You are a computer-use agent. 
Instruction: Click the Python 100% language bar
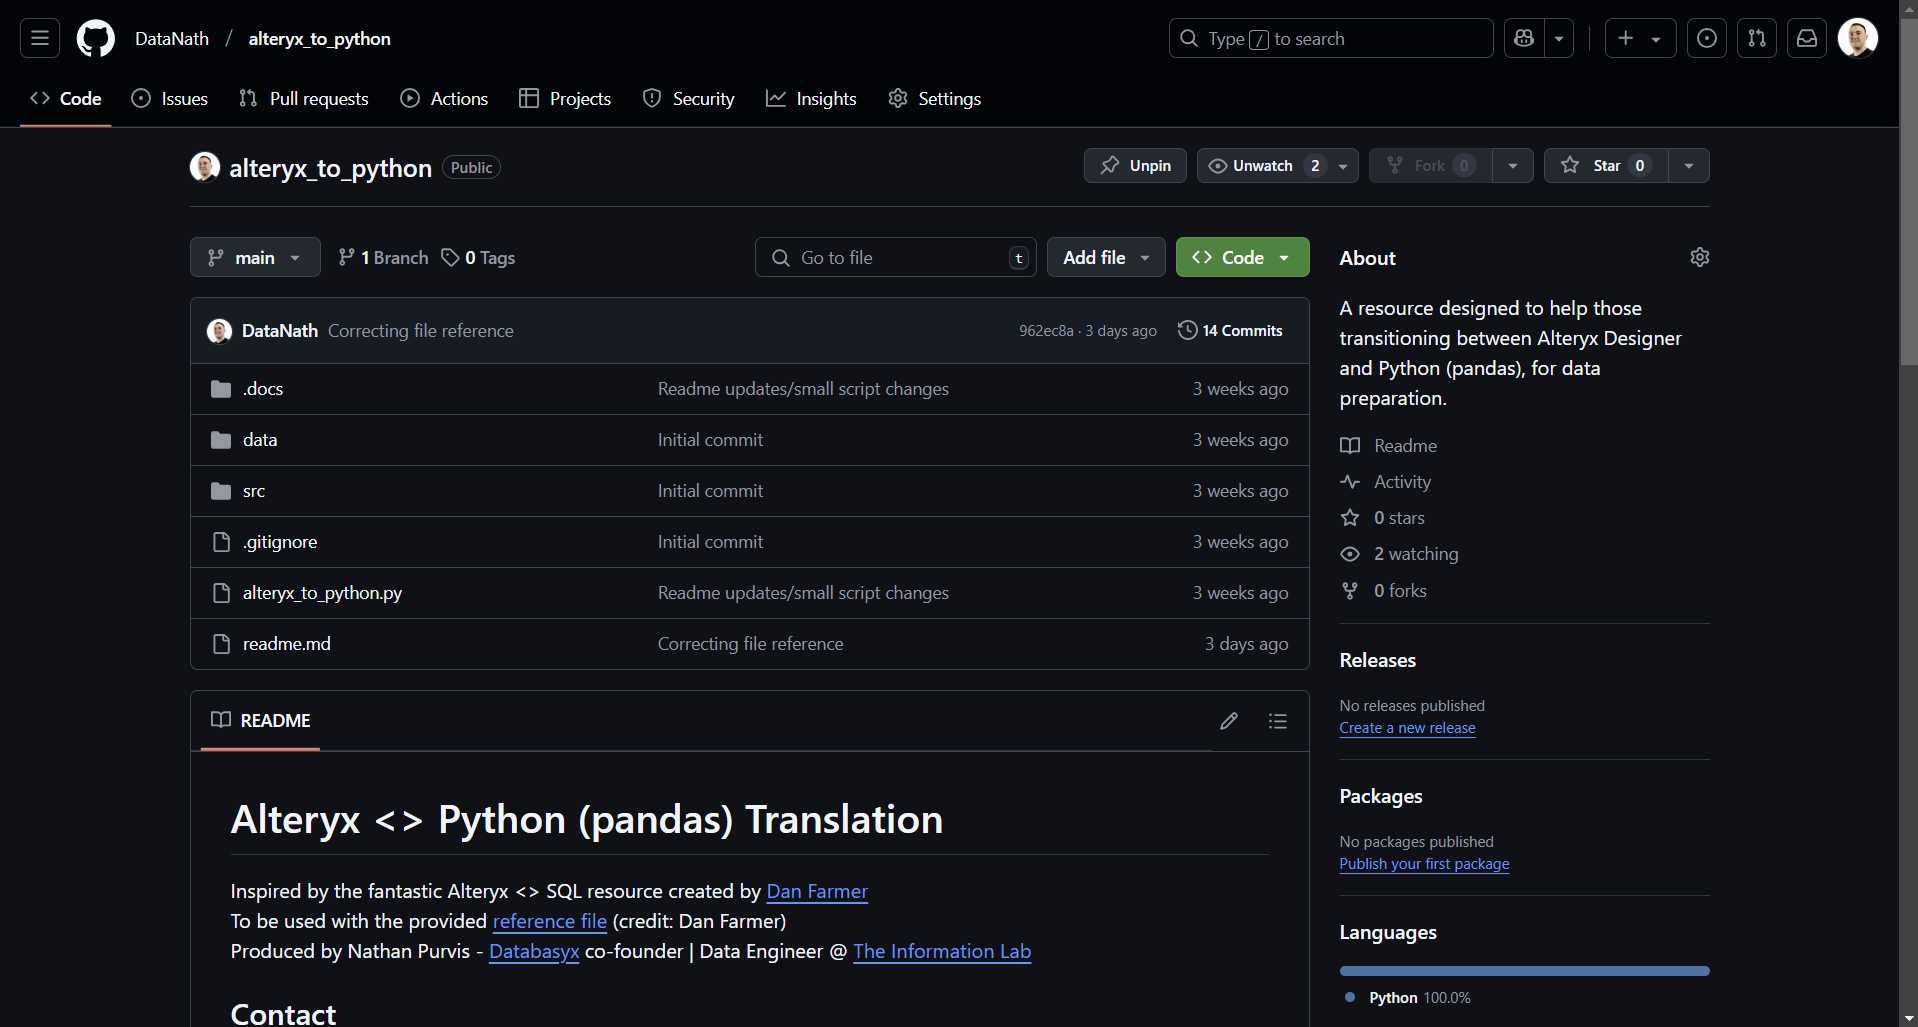click(1523, 970)
